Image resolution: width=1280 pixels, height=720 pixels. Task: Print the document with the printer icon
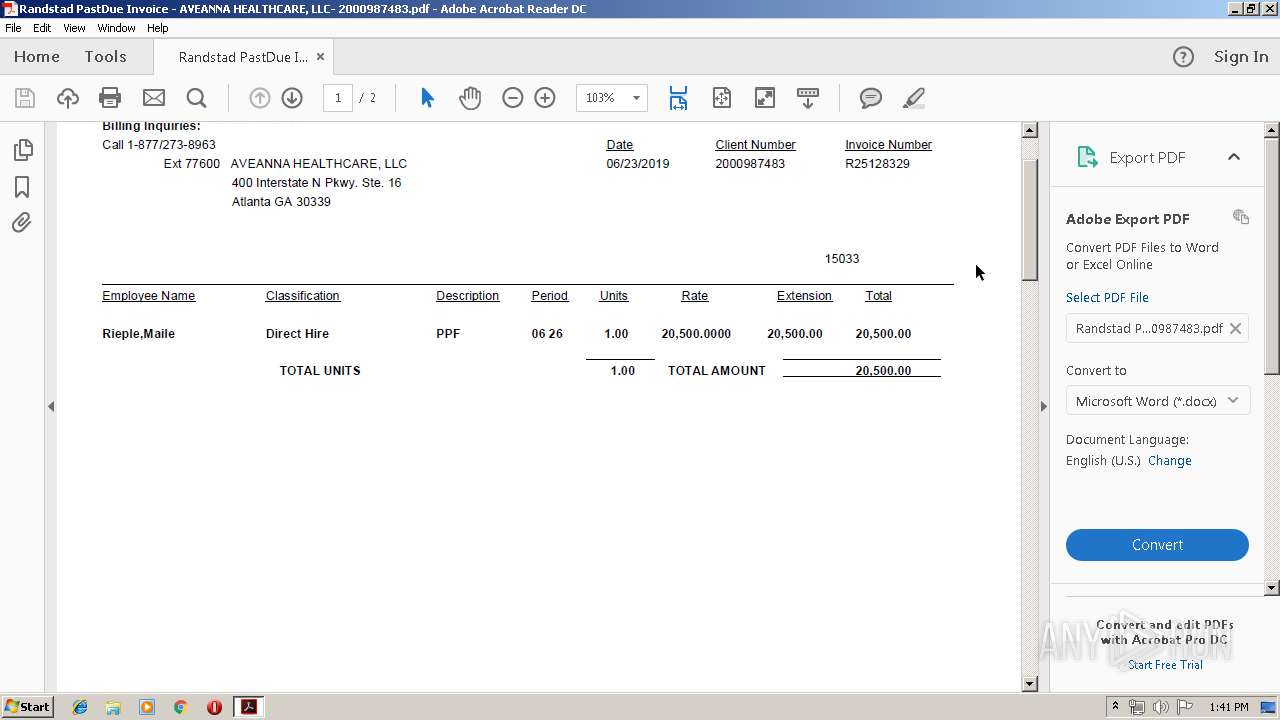pos(110,98)
